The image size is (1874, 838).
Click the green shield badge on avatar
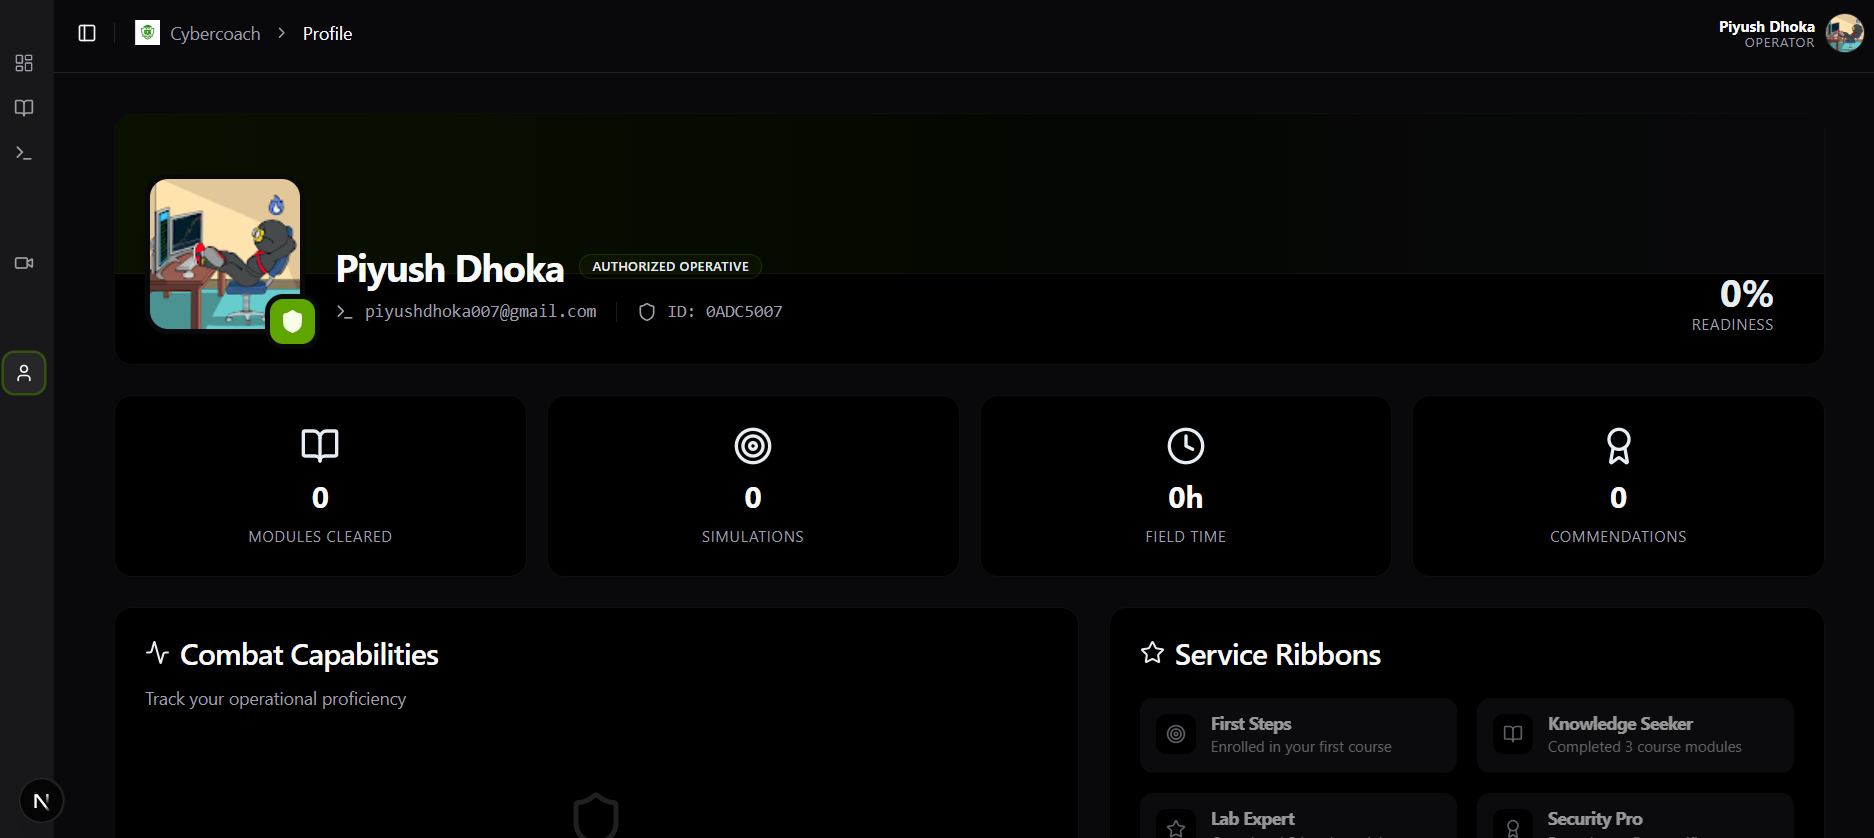[292, 321]
